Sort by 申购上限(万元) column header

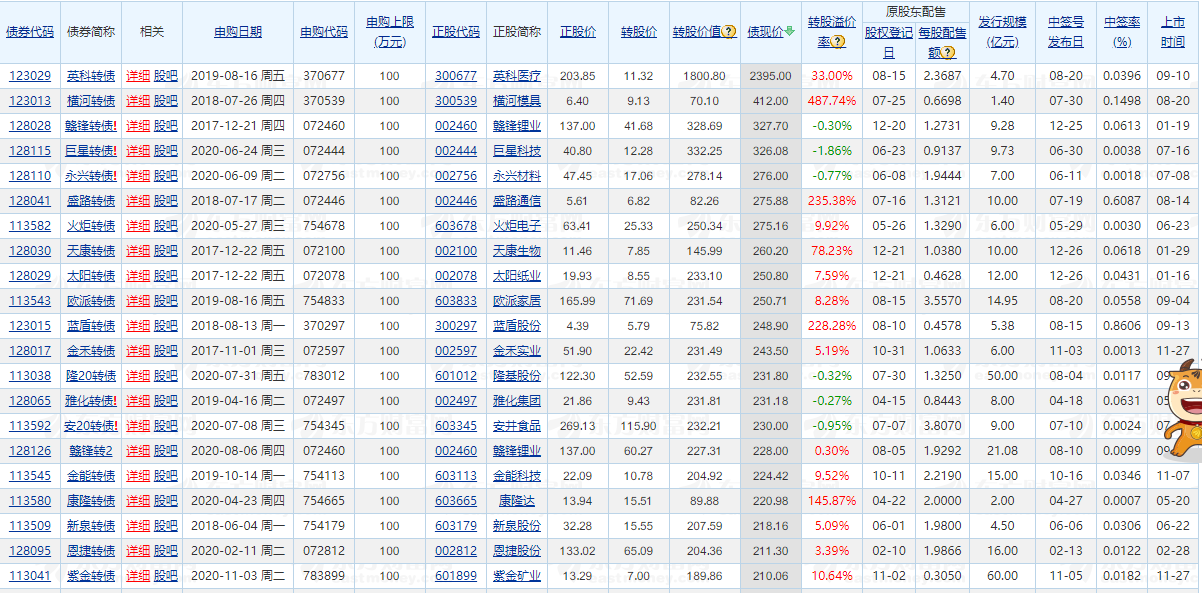tap(389, 32)
